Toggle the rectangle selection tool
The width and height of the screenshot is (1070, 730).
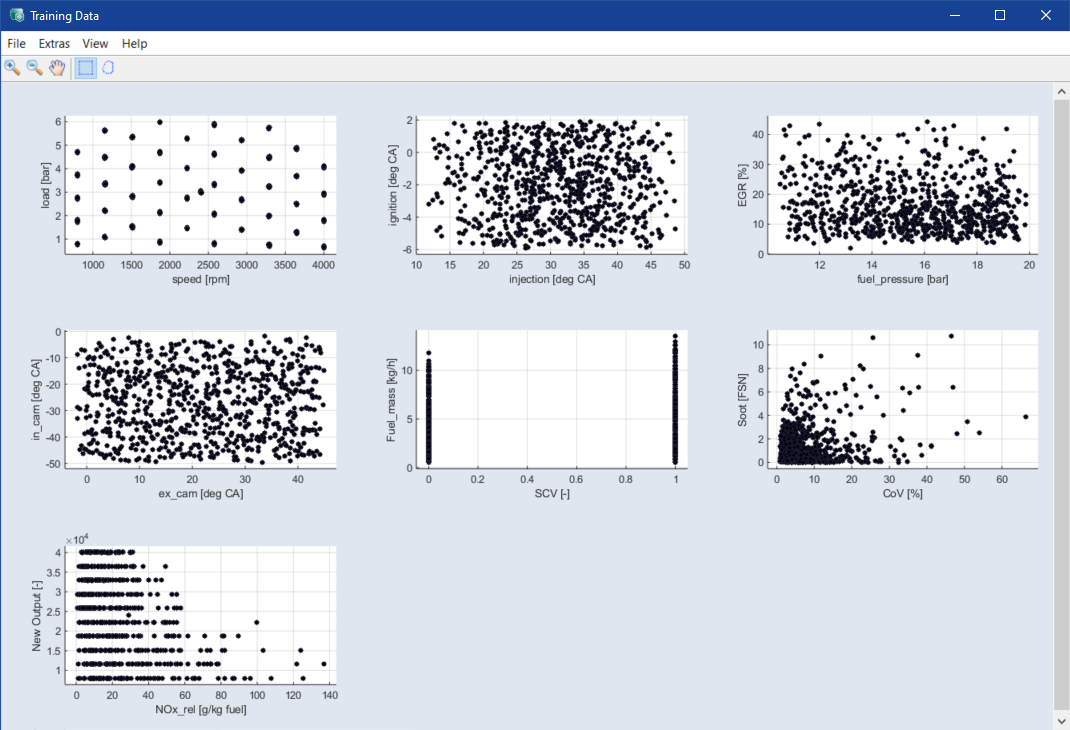86,68
